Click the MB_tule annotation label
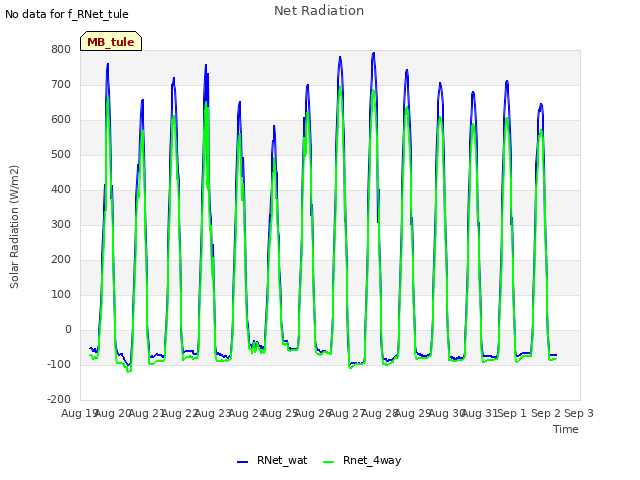The height and width of the screenshot is (480, 640). pyautogui.click(x=111, y=42)
